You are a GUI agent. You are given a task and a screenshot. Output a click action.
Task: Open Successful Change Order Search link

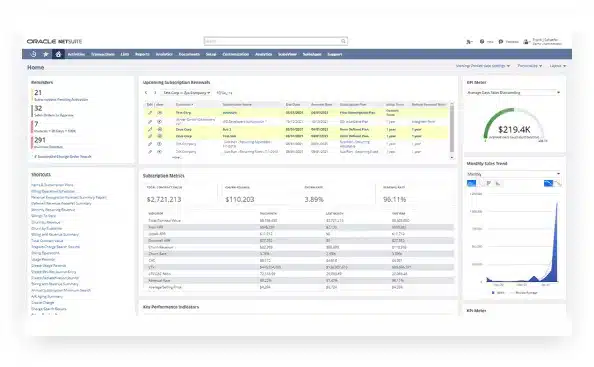(64, 156)
